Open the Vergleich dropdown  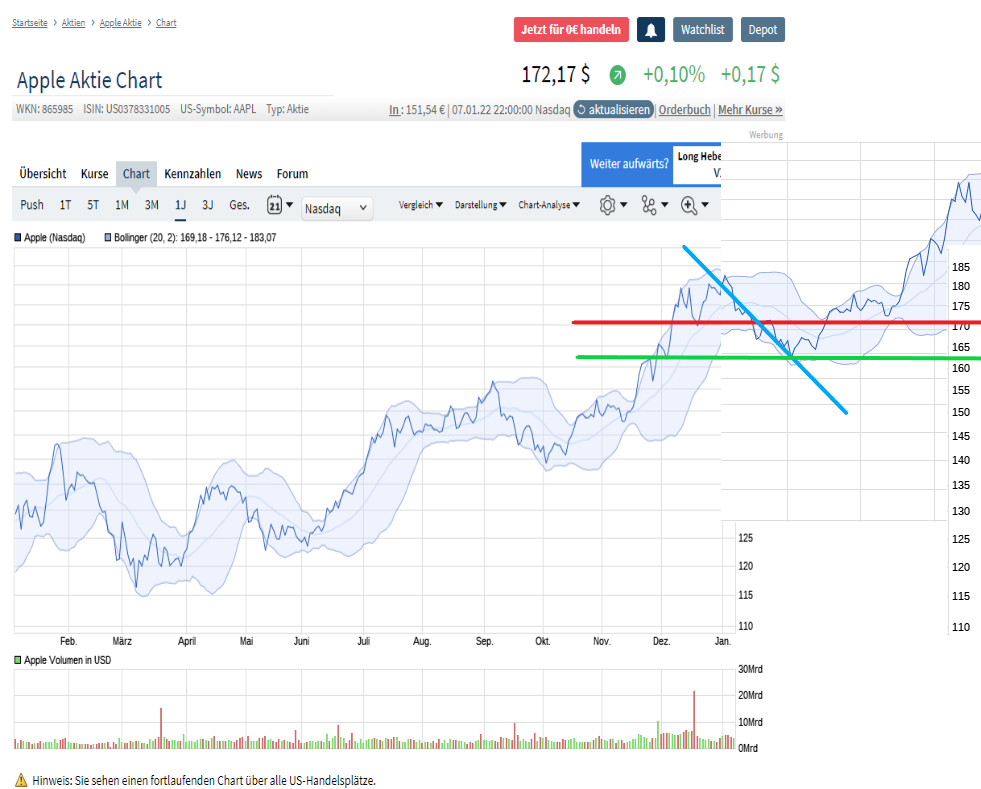(x=420, y=204)
